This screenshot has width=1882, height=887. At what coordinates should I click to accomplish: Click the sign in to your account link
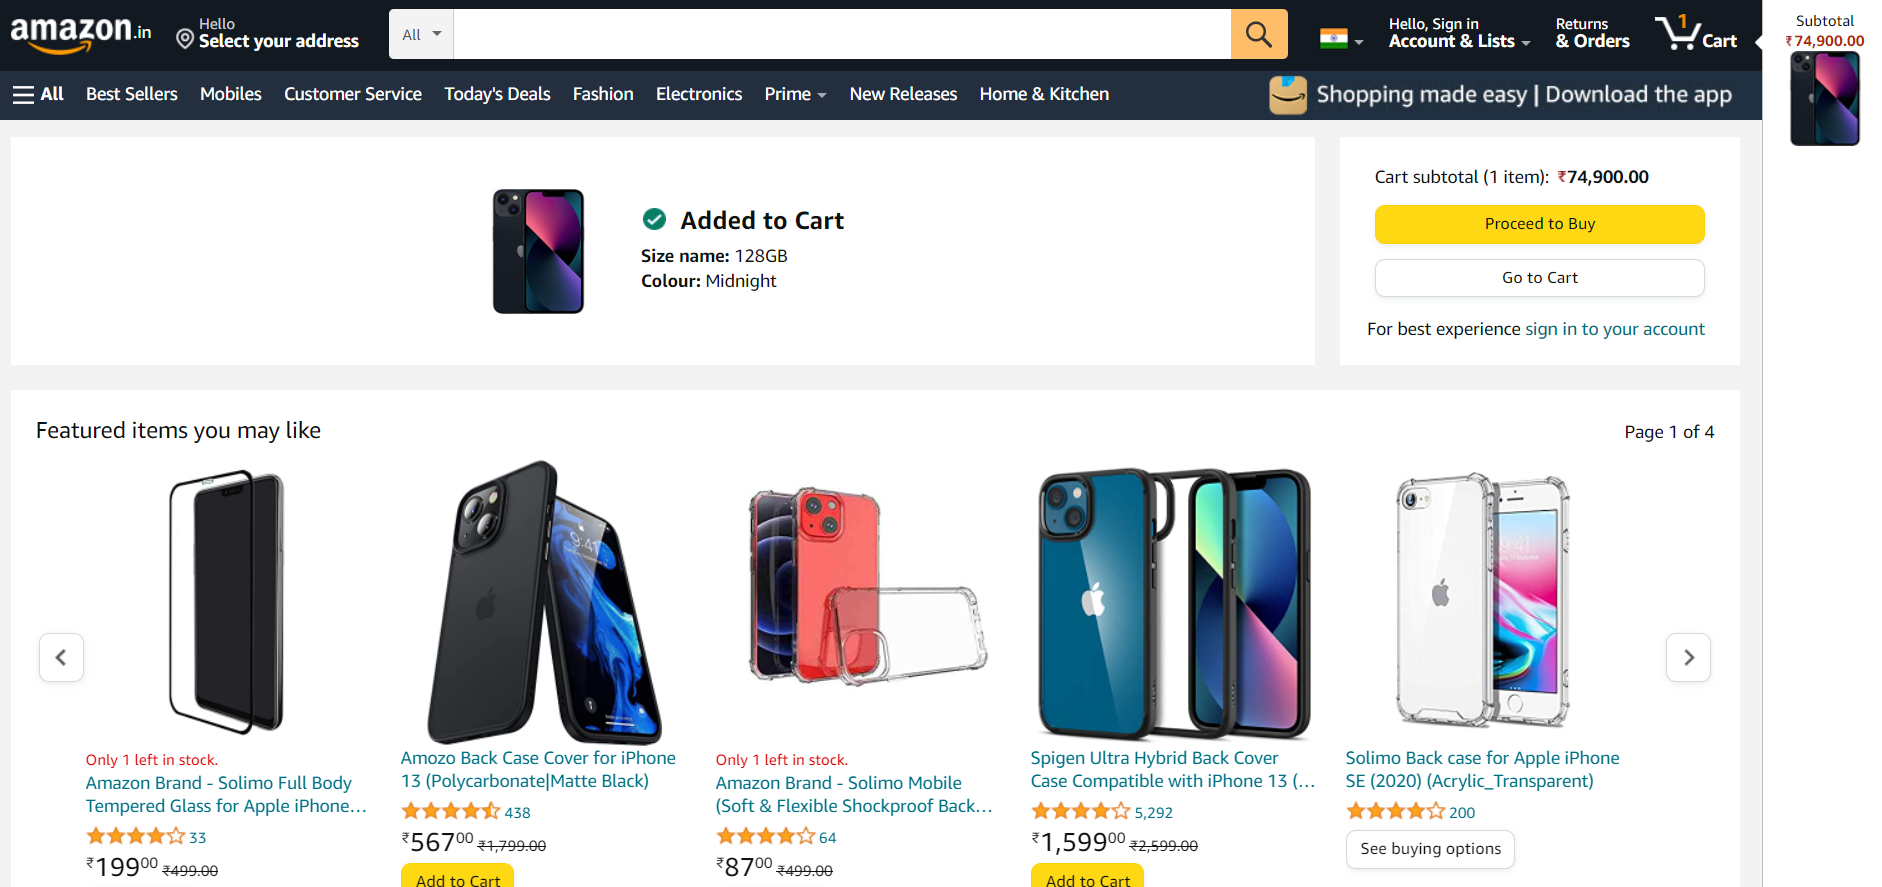click(1614, 328)
